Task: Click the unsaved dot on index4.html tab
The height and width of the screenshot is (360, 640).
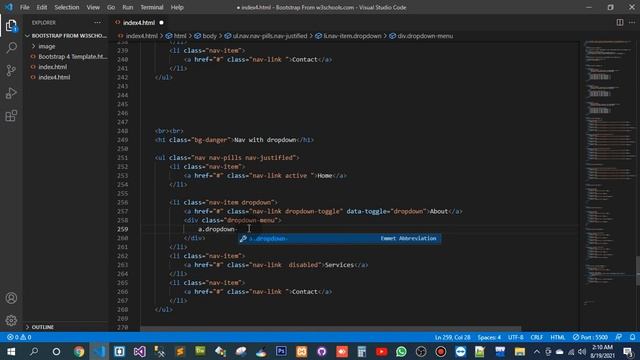Action: pyautogui.click(x=161, y=22)
